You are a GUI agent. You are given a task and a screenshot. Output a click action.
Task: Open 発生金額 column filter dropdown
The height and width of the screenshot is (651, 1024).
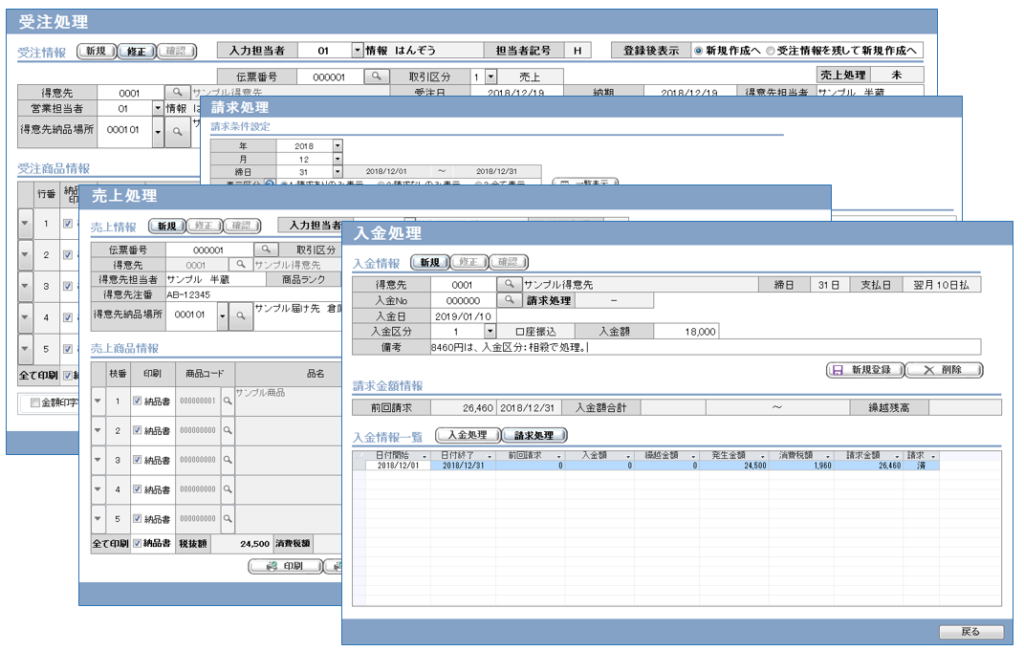tap(762, 456)
